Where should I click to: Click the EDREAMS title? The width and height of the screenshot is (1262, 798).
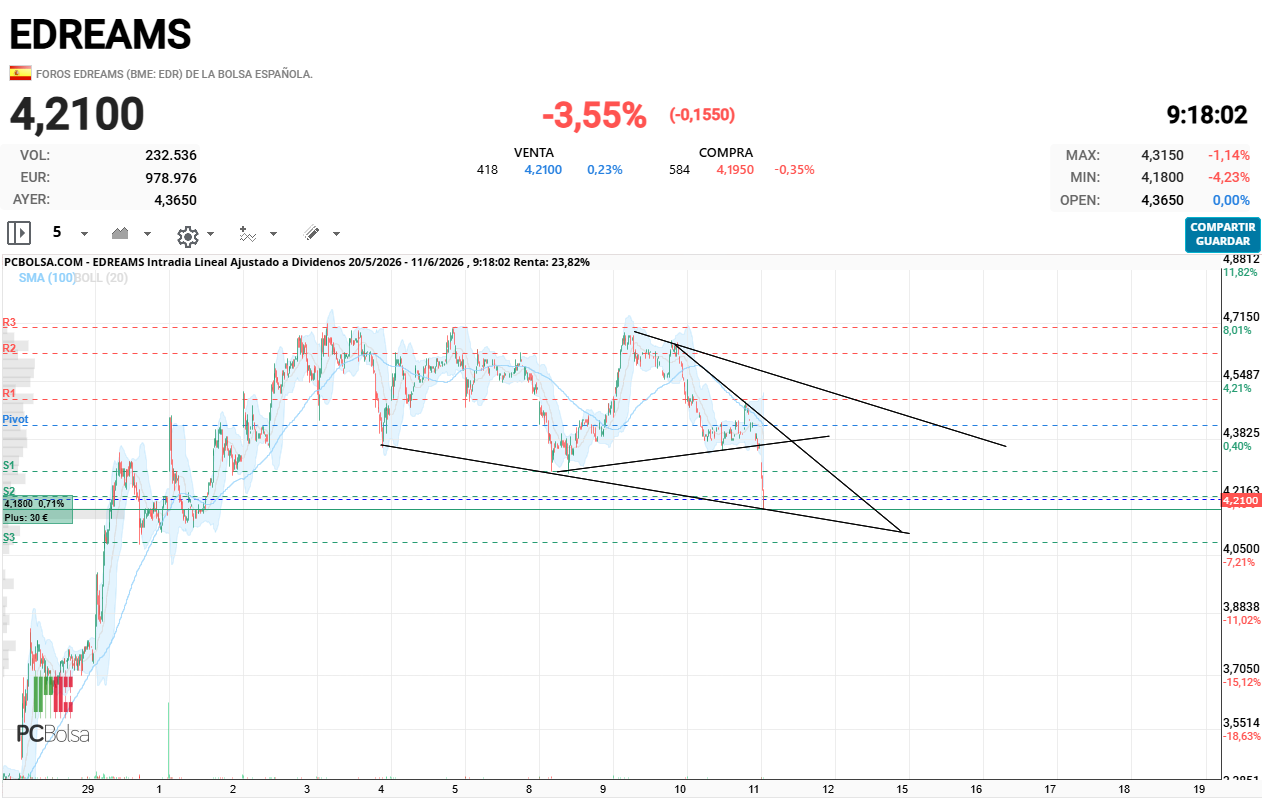100,35
